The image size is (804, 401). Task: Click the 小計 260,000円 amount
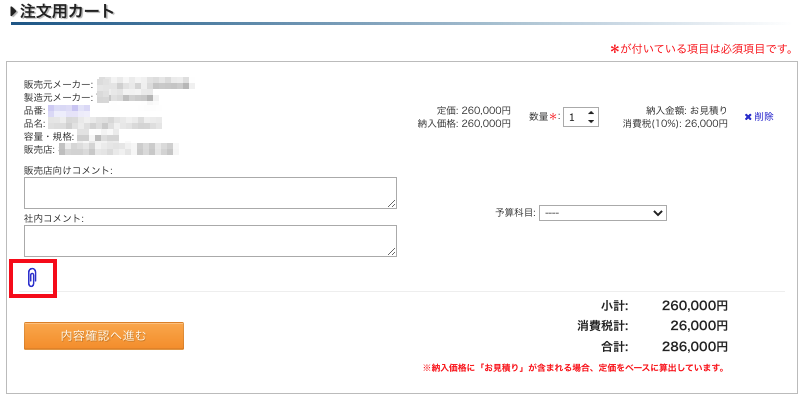[695, 306]
